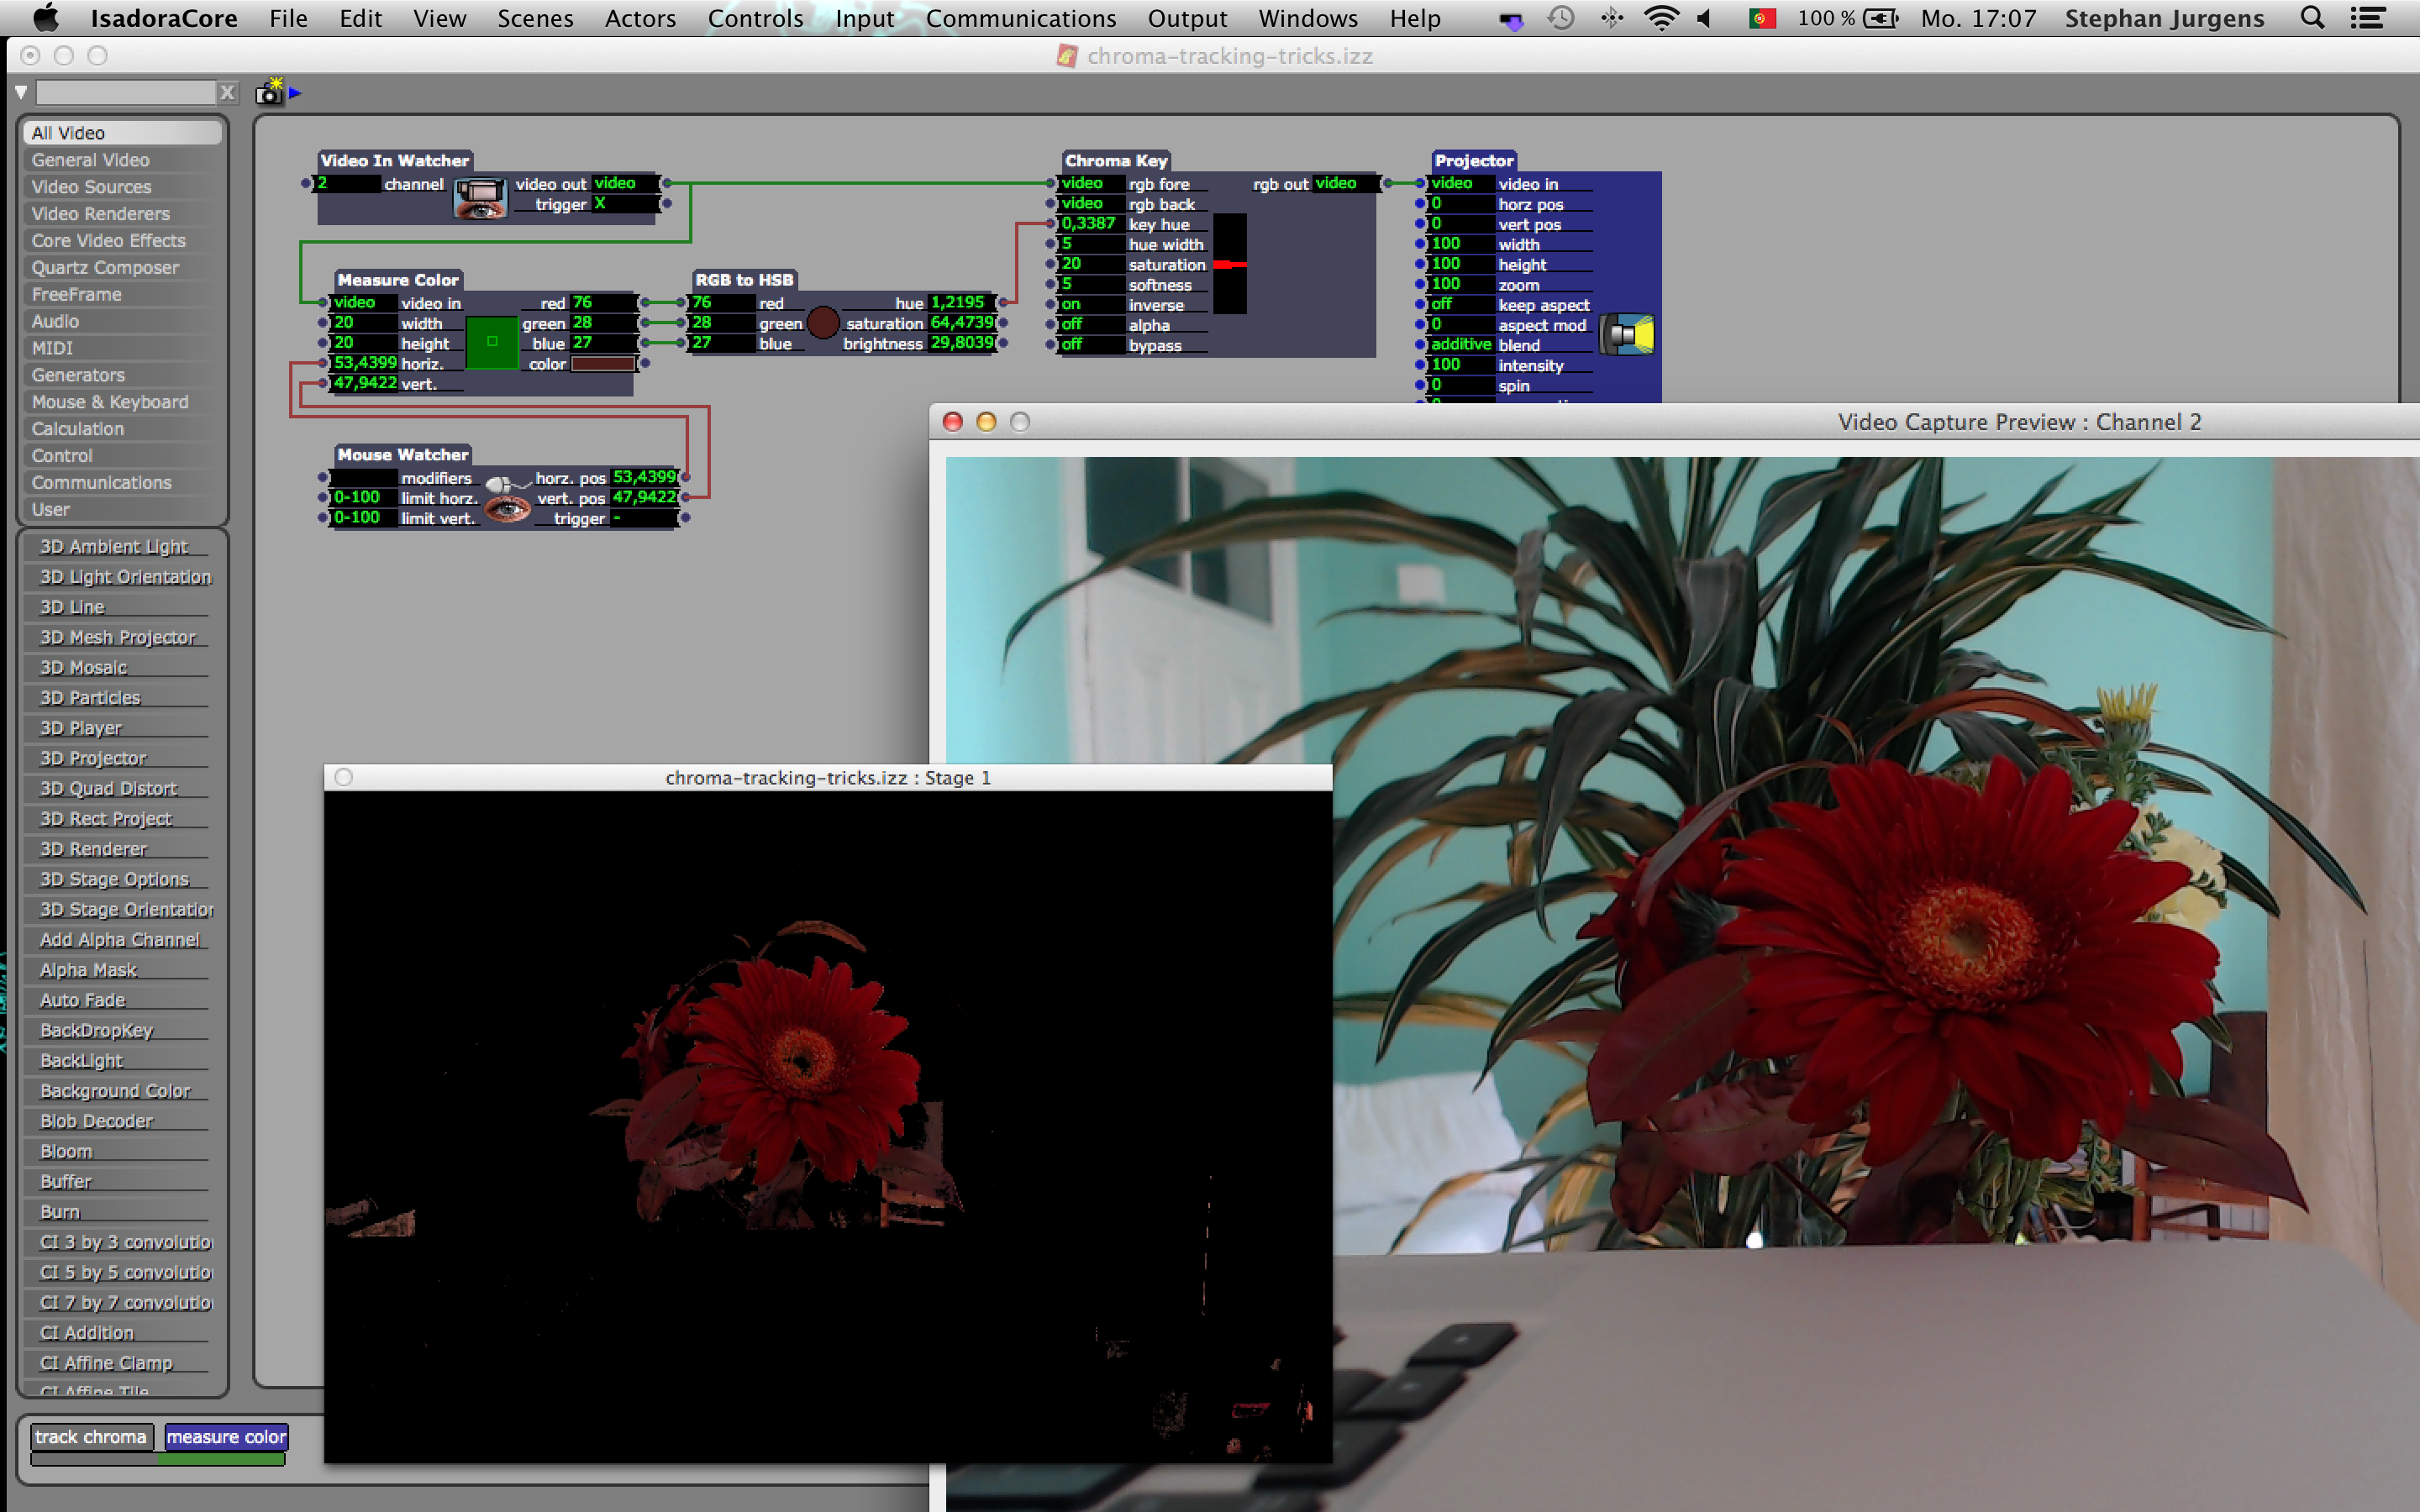This screenshot has height=1512, width=2420.
Task: Click the blue arrow beside snapshot camera
Action: (x=295, y=93)
